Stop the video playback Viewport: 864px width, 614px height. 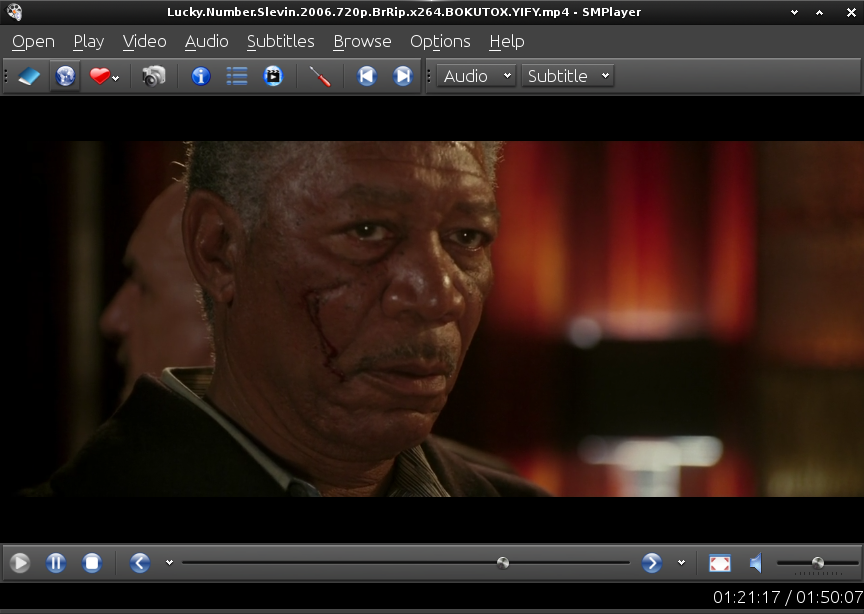point(92,563)
